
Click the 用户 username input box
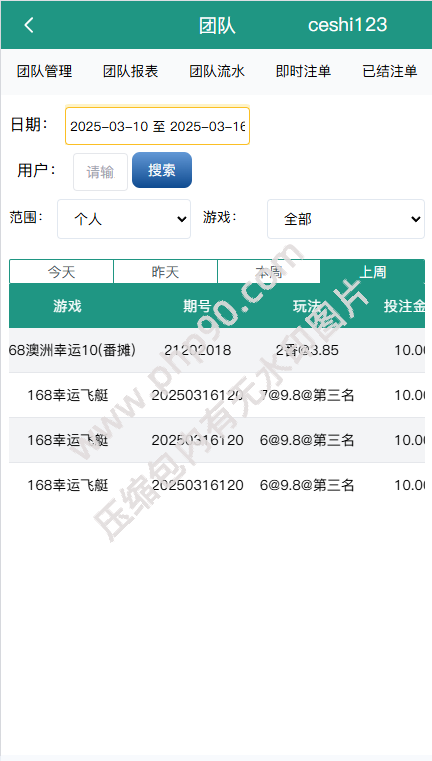tap(100, 172)
